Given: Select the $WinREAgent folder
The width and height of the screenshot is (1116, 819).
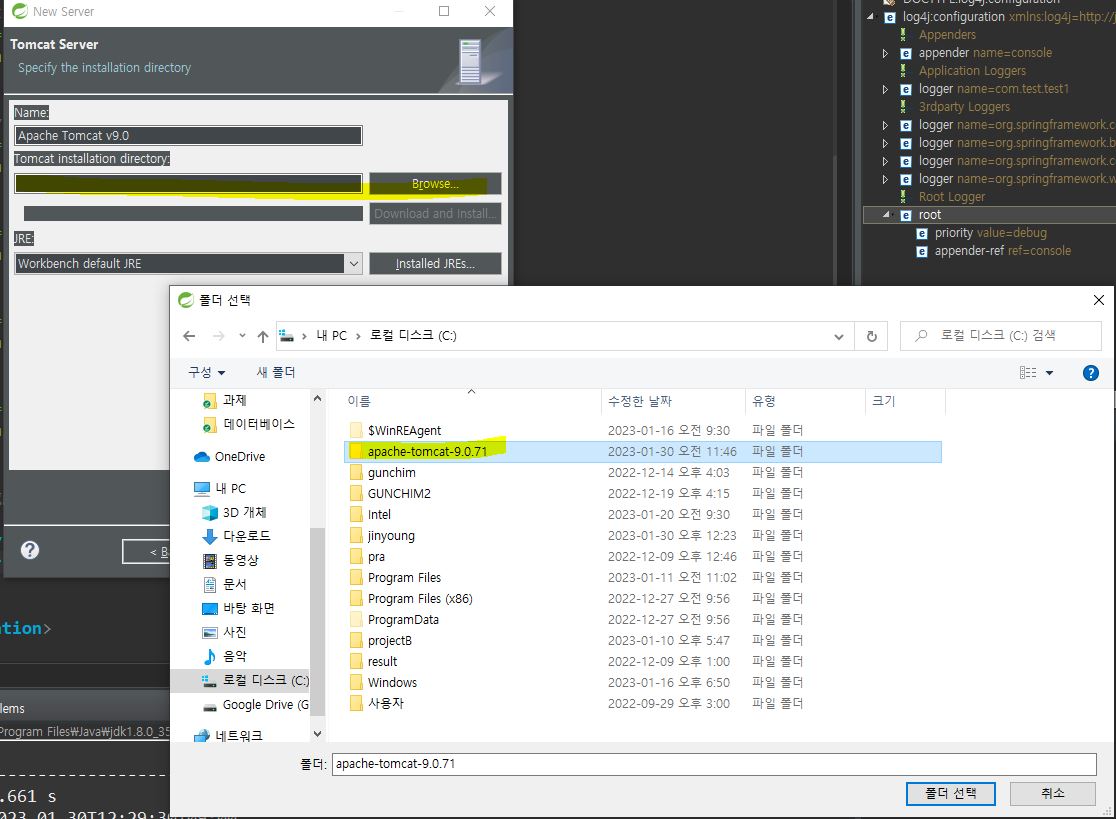Looking at the screenshot, I should click(x=404, y=430).
